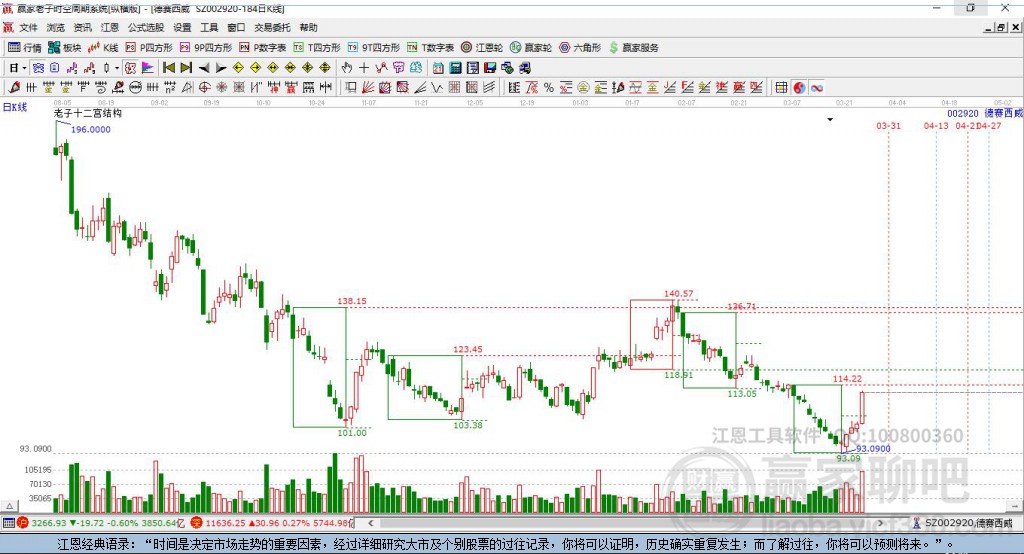Click the 002920 德赛西威 stock label
Viewport: 1024px width, 554px height.
tap(984, 114)
